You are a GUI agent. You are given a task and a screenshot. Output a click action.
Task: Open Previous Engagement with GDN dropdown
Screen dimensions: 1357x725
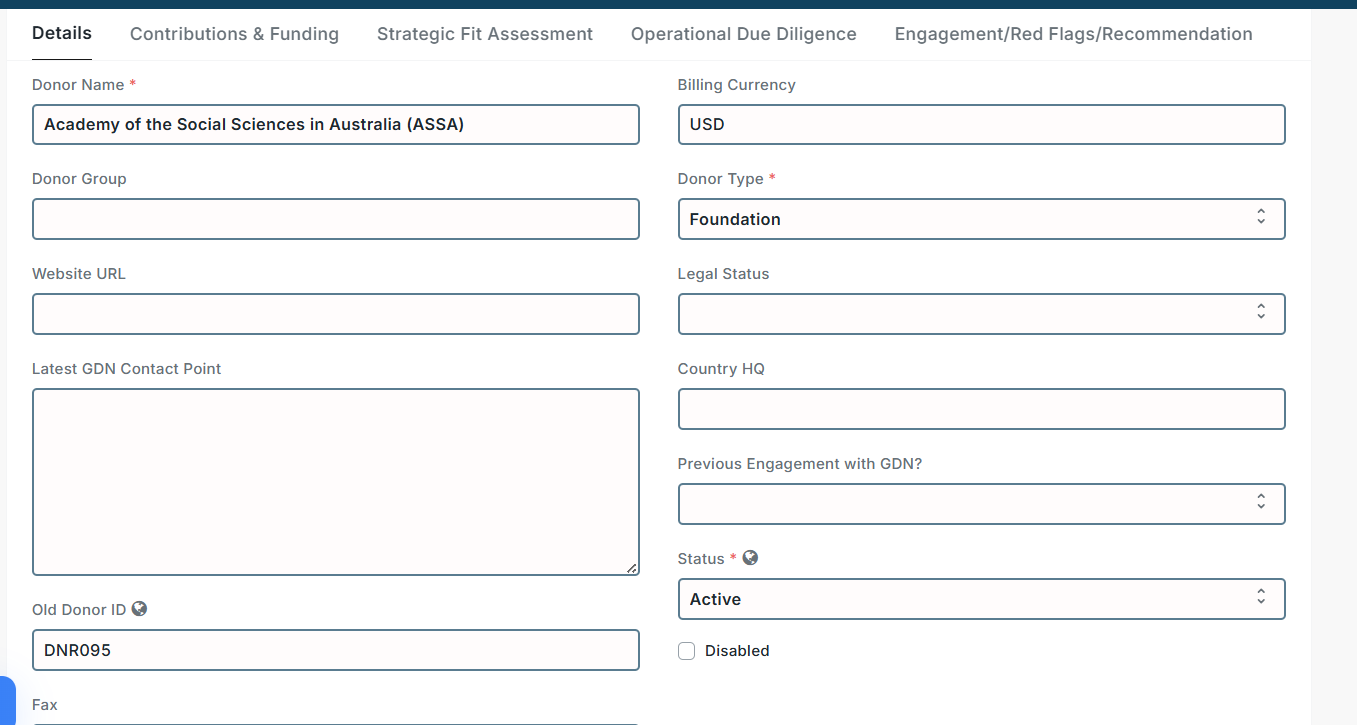pyautogui.click(x=980, y=504)
